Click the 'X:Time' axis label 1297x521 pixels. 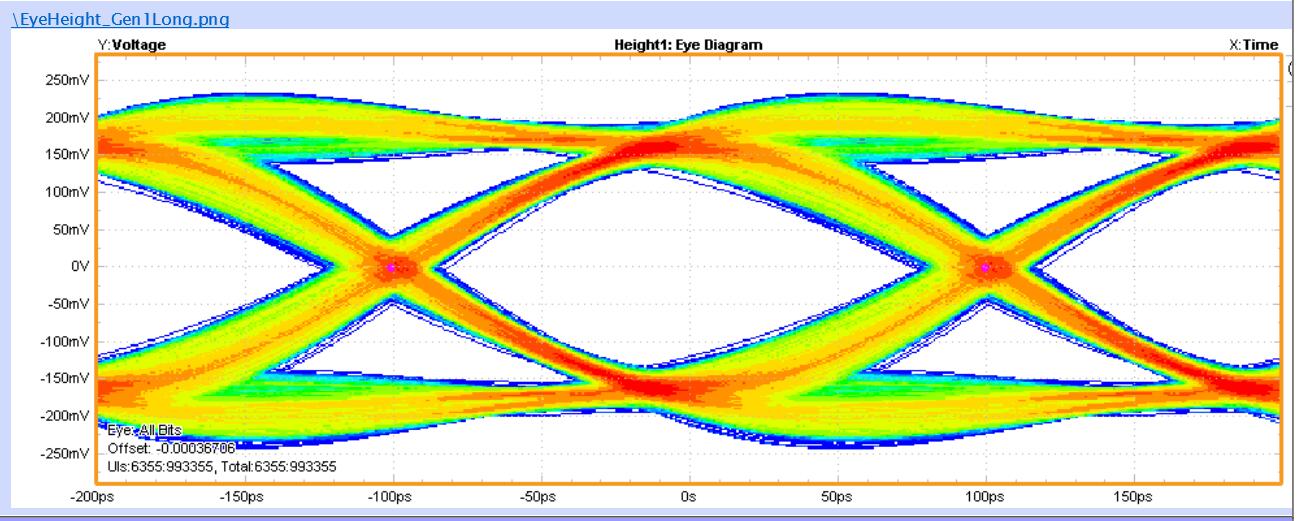(x=1253, y=45)
